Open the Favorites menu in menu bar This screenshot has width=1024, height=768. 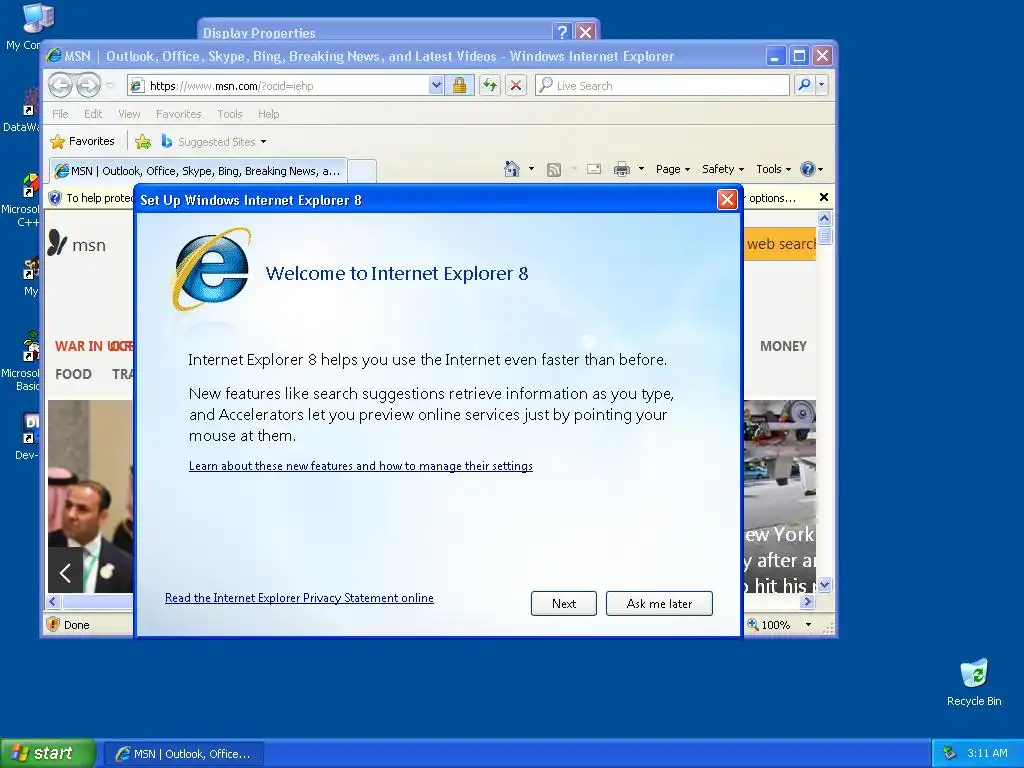pyautogui.click(x=178, y=114)
